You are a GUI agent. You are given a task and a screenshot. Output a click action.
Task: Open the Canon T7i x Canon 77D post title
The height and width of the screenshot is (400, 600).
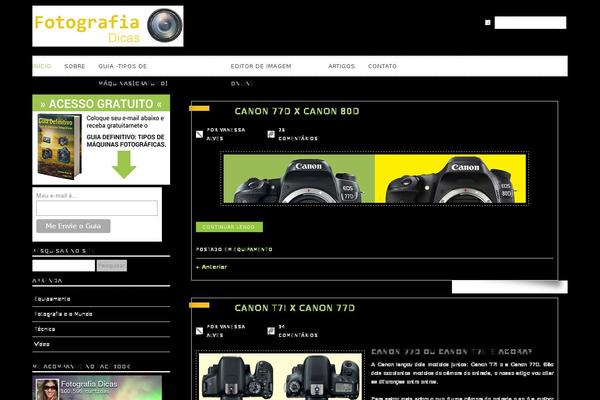[x=295, y=308]
